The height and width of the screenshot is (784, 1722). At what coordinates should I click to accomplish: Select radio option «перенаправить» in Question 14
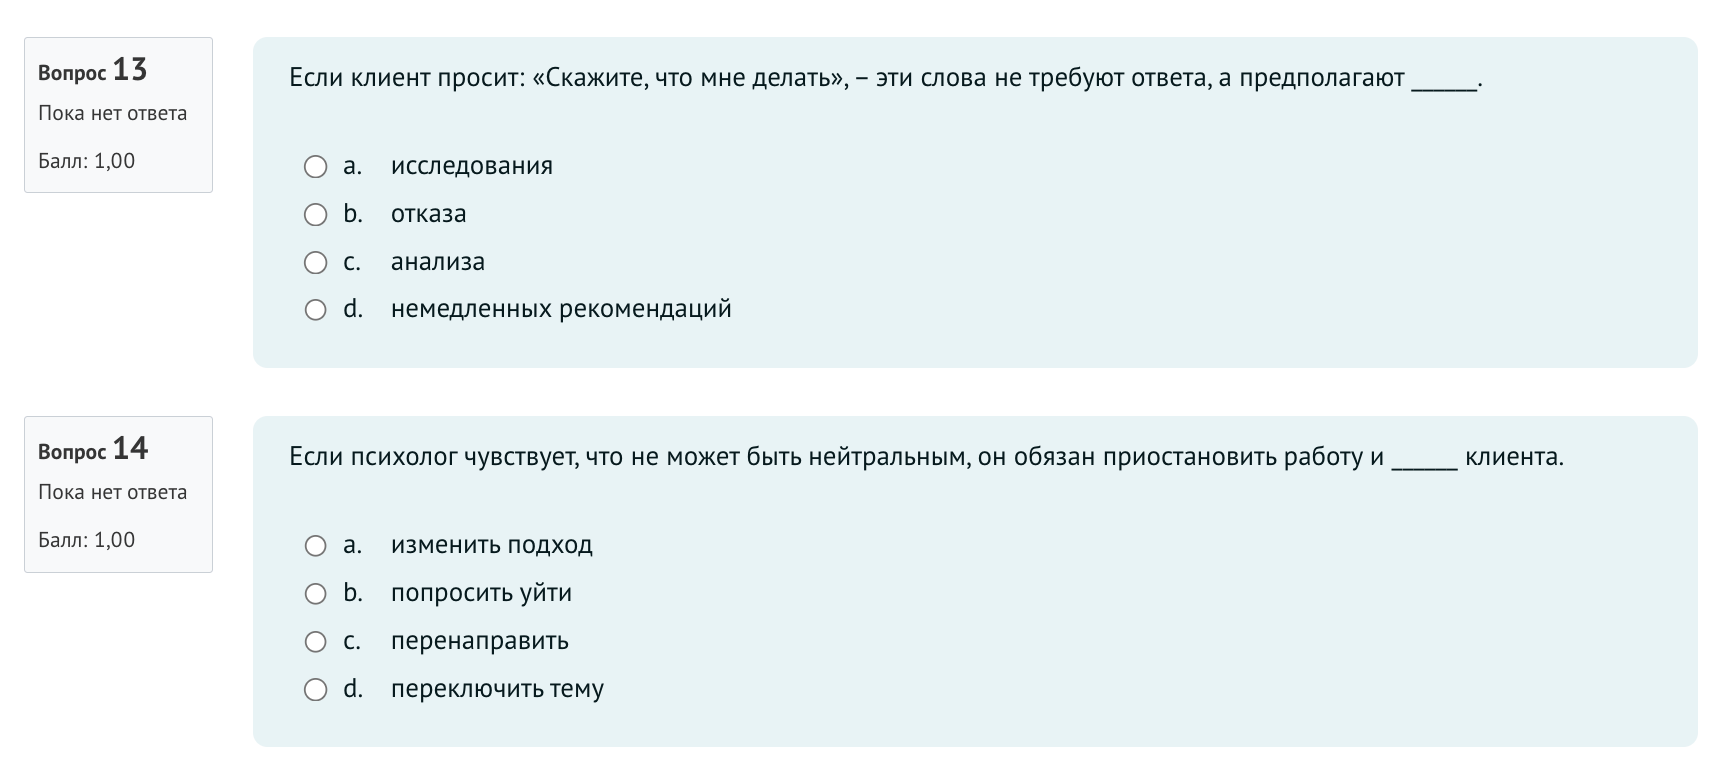(x=316, y=641)
